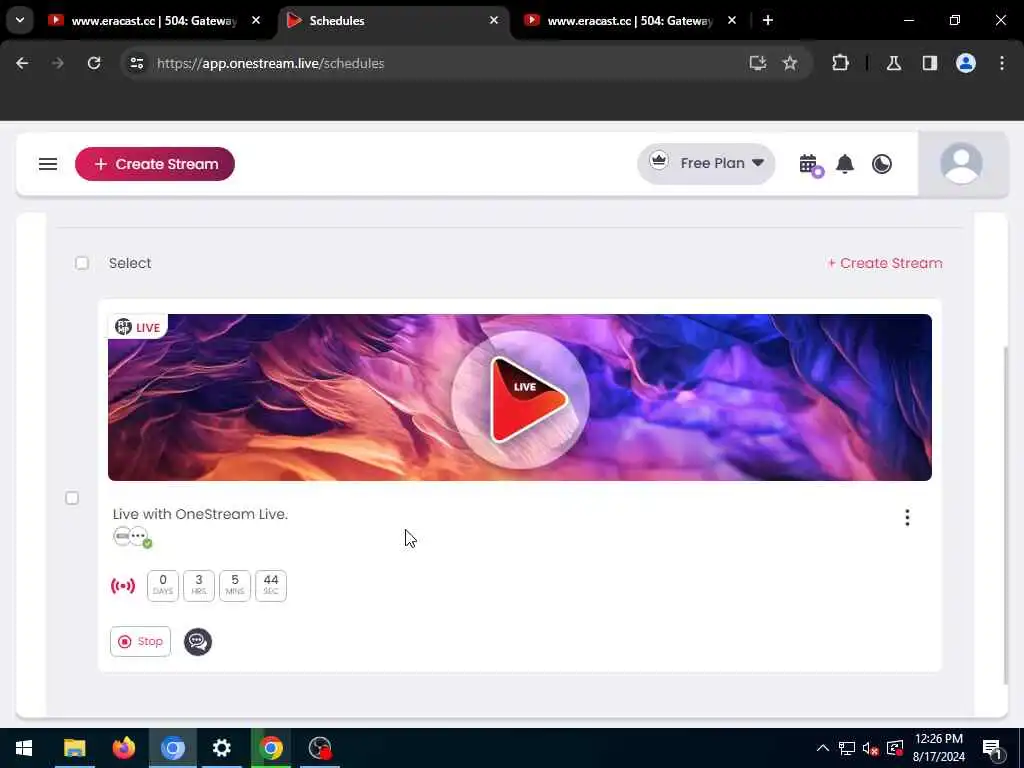Click the muted volume tray icon
Screen dimensions: 1024x768
coord(871,748)
